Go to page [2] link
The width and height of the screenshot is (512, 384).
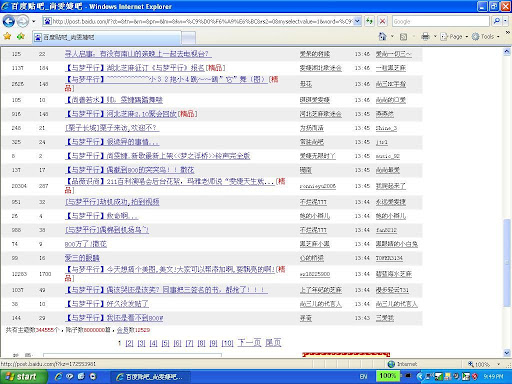129,343
